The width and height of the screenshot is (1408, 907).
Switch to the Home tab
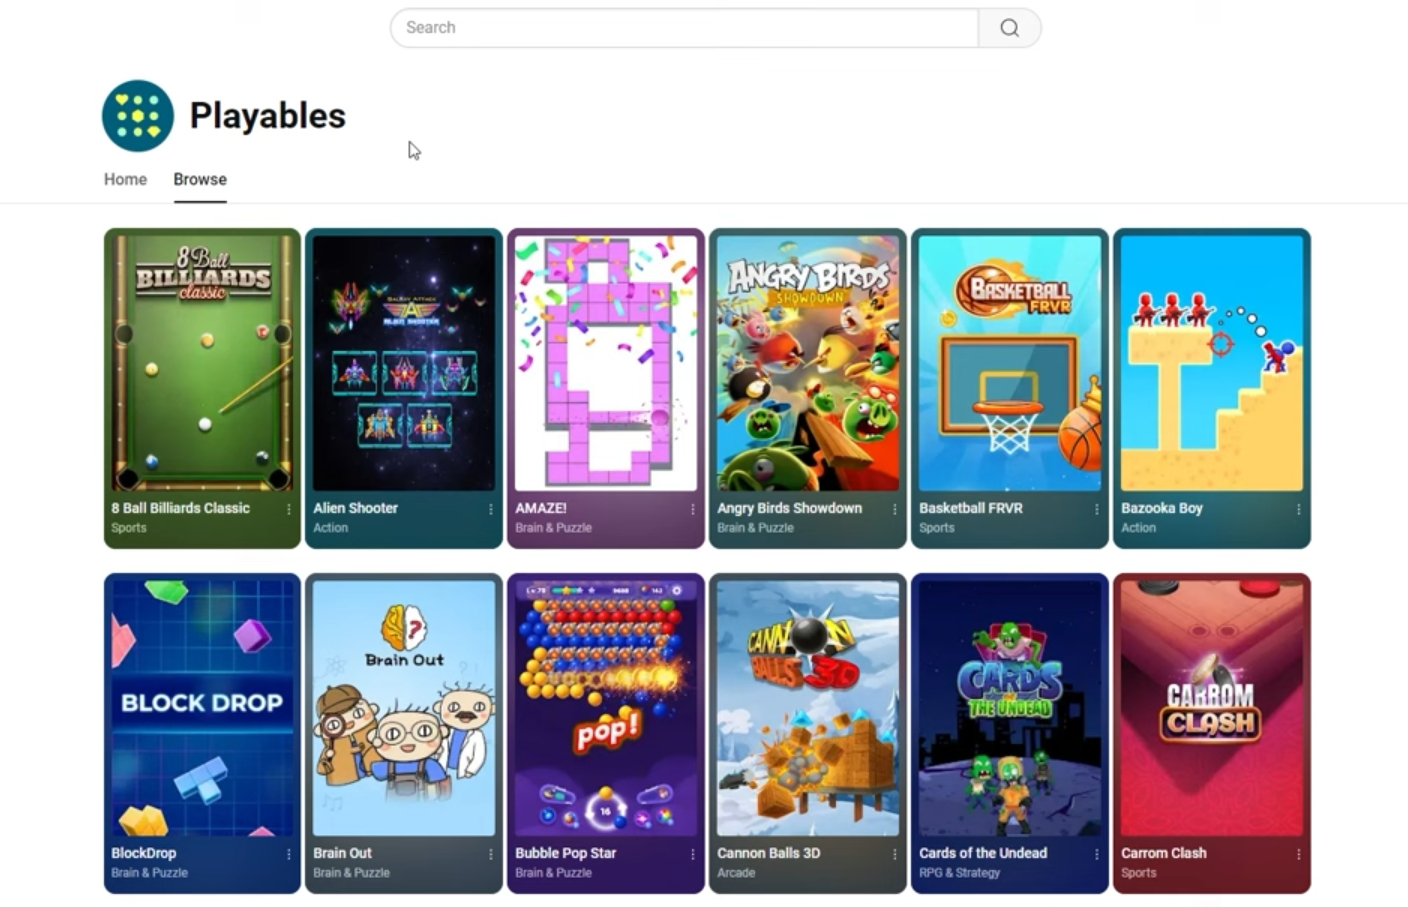click(125, 179)
